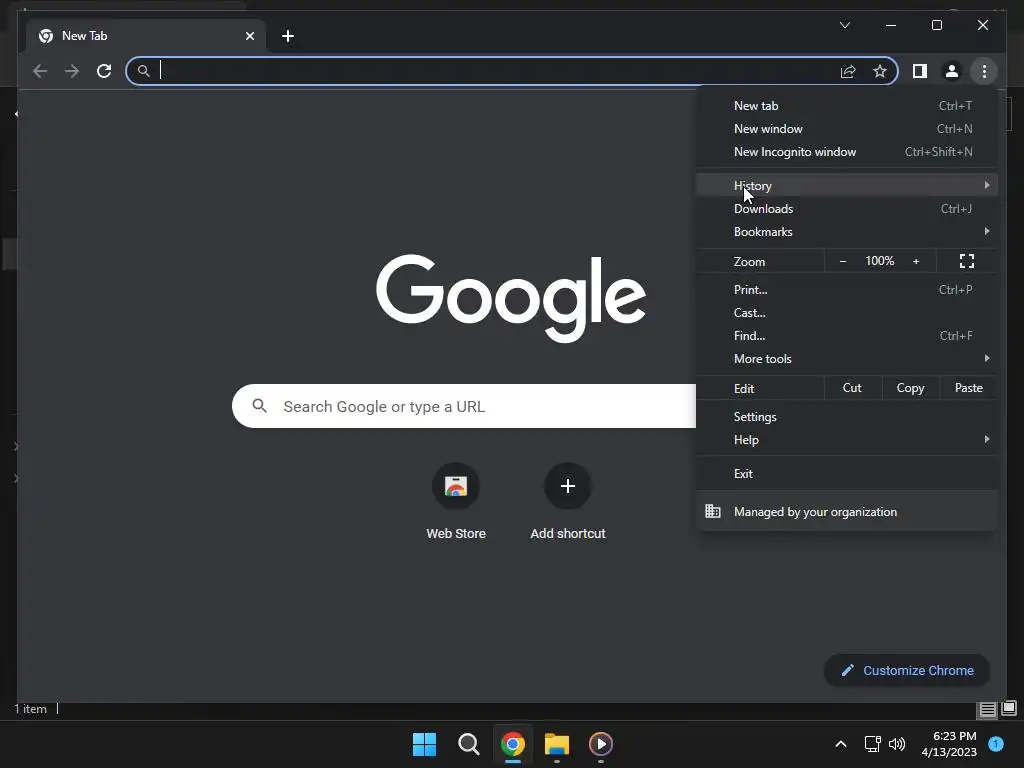Viewport: 1024px width, 768px height.
Task: Click the three-dot Chrome menu icon
Action: coord(984,71)
